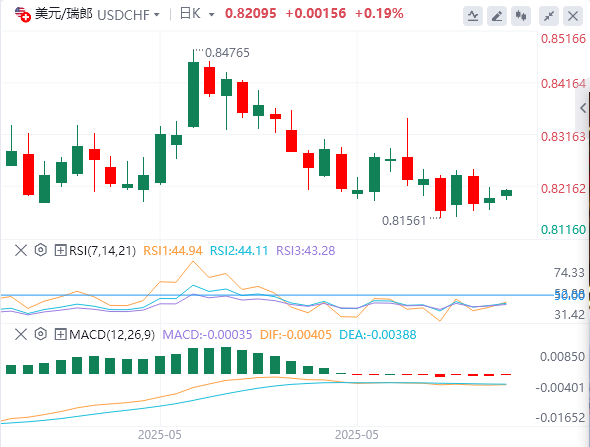Image resolution: width=590 pixels, height=447 pixels.
Task: Expand the RSI panel plus icon
Action: [x=60, y=250]
